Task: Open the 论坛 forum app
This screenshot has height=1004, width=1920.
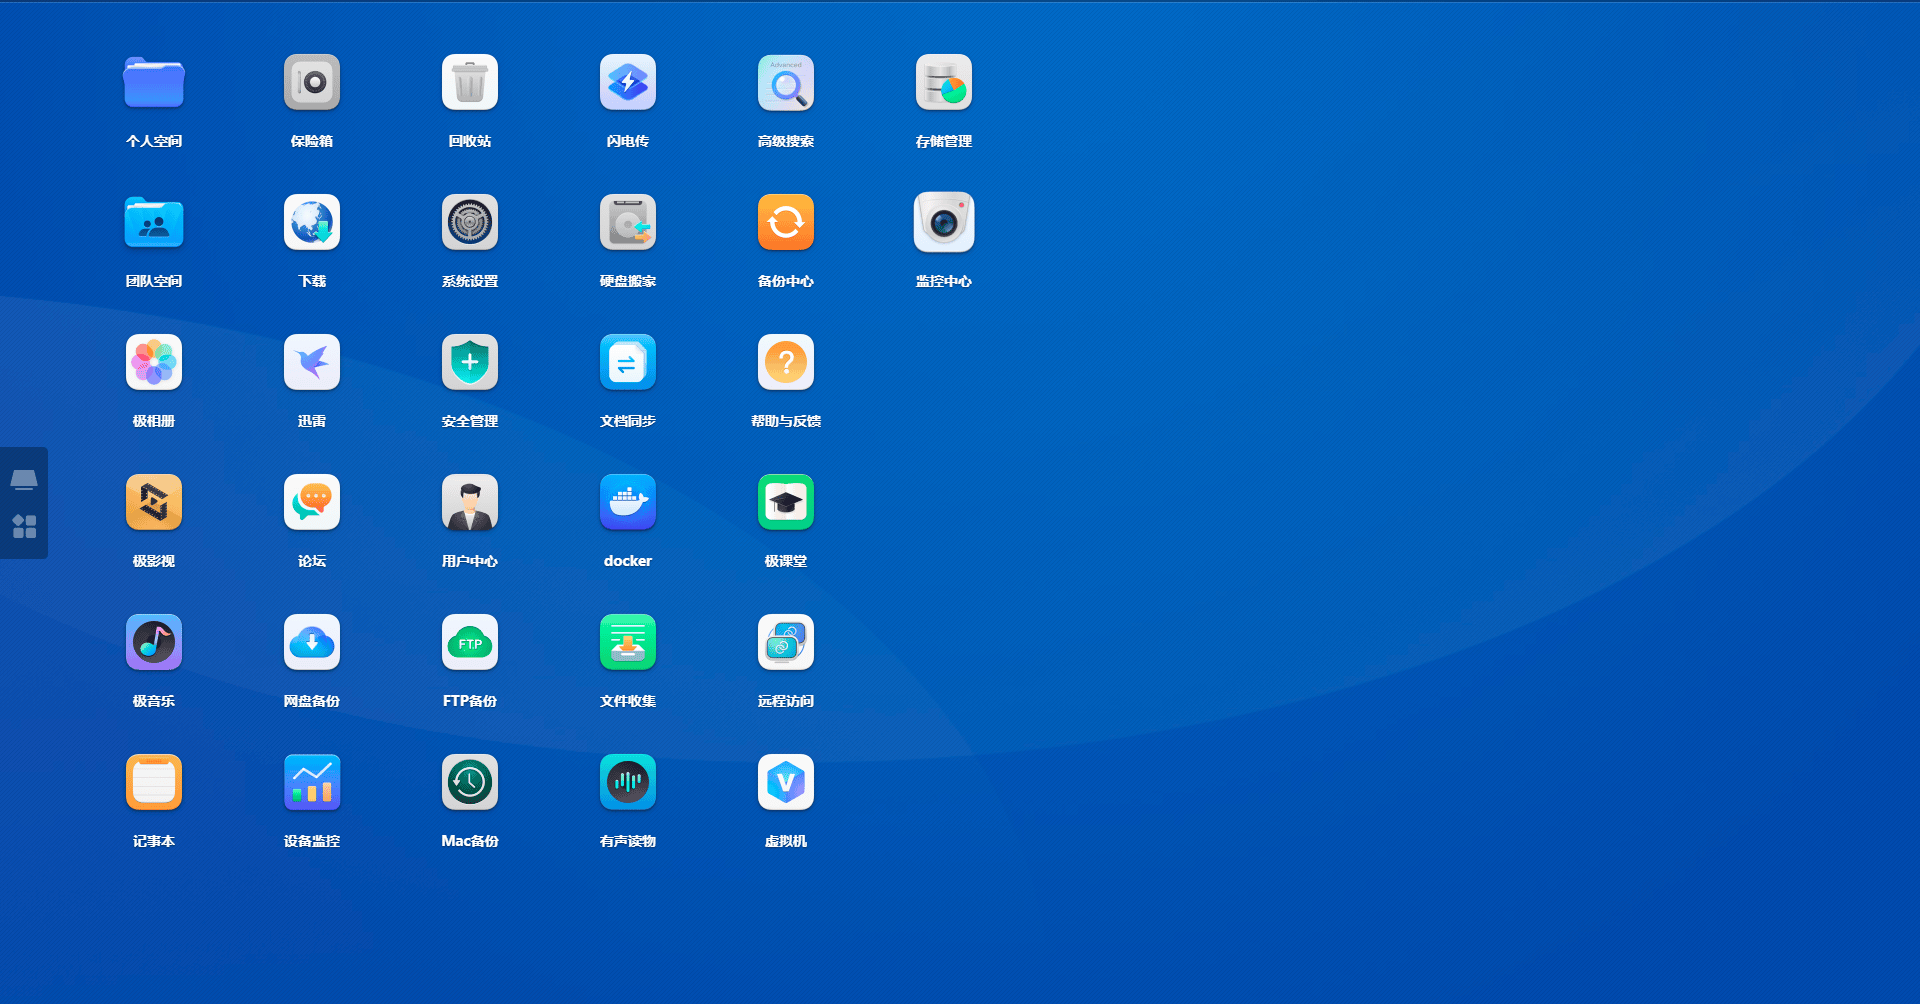Action: pyautogui.click(x=312, y=502)
